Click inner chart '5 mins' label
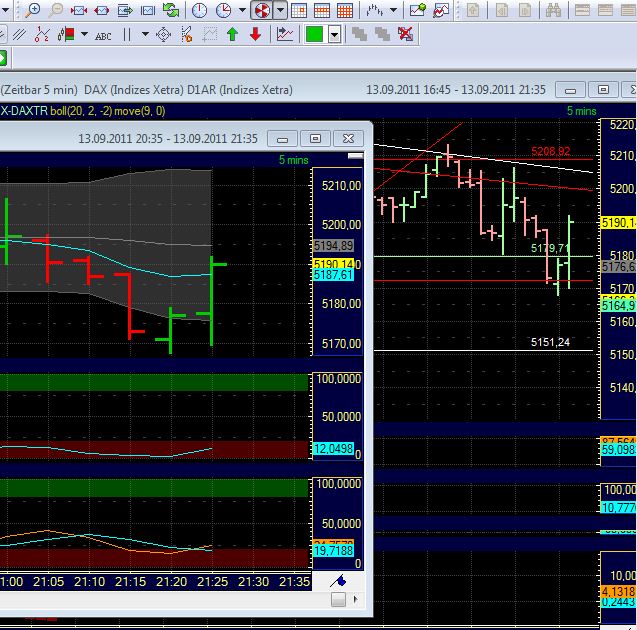 [x=293, y=160]
